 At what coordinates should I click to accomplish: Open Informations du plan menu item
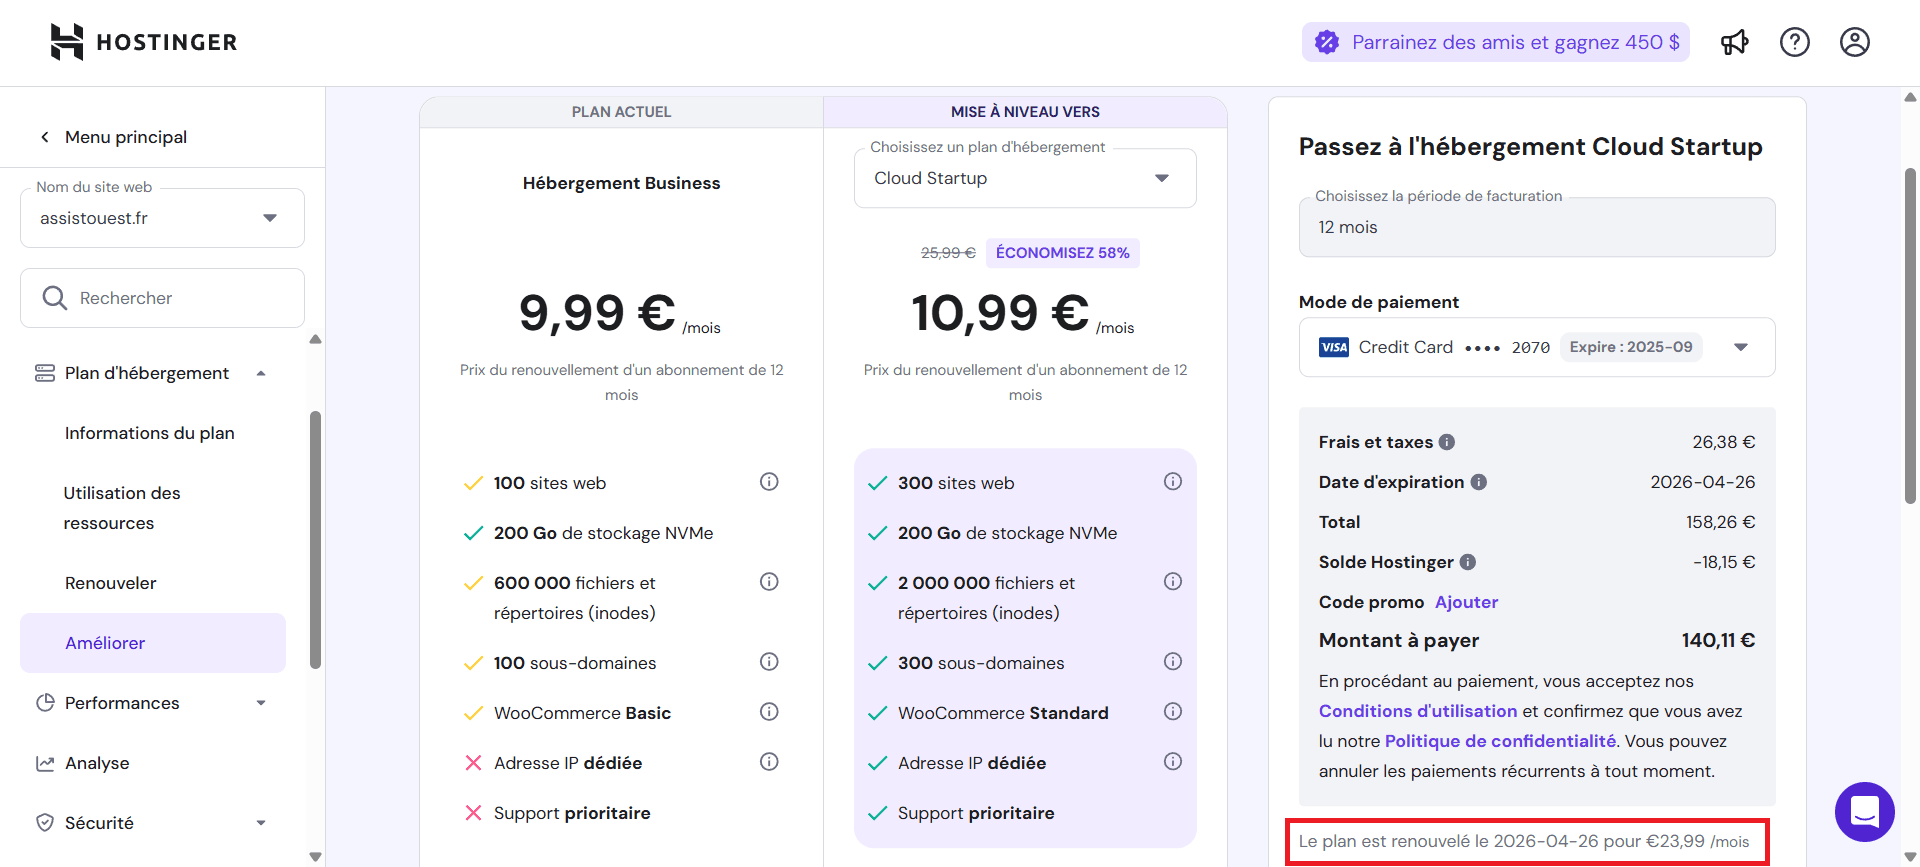point(150,433)
